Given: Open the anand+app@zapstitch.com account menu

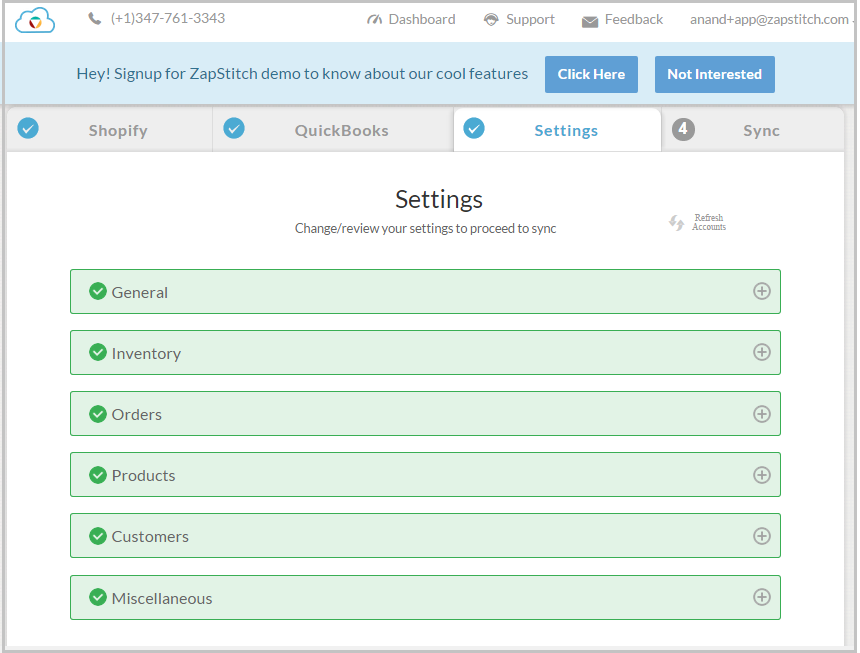Looking at the screenshot, I should coord(771,20).
